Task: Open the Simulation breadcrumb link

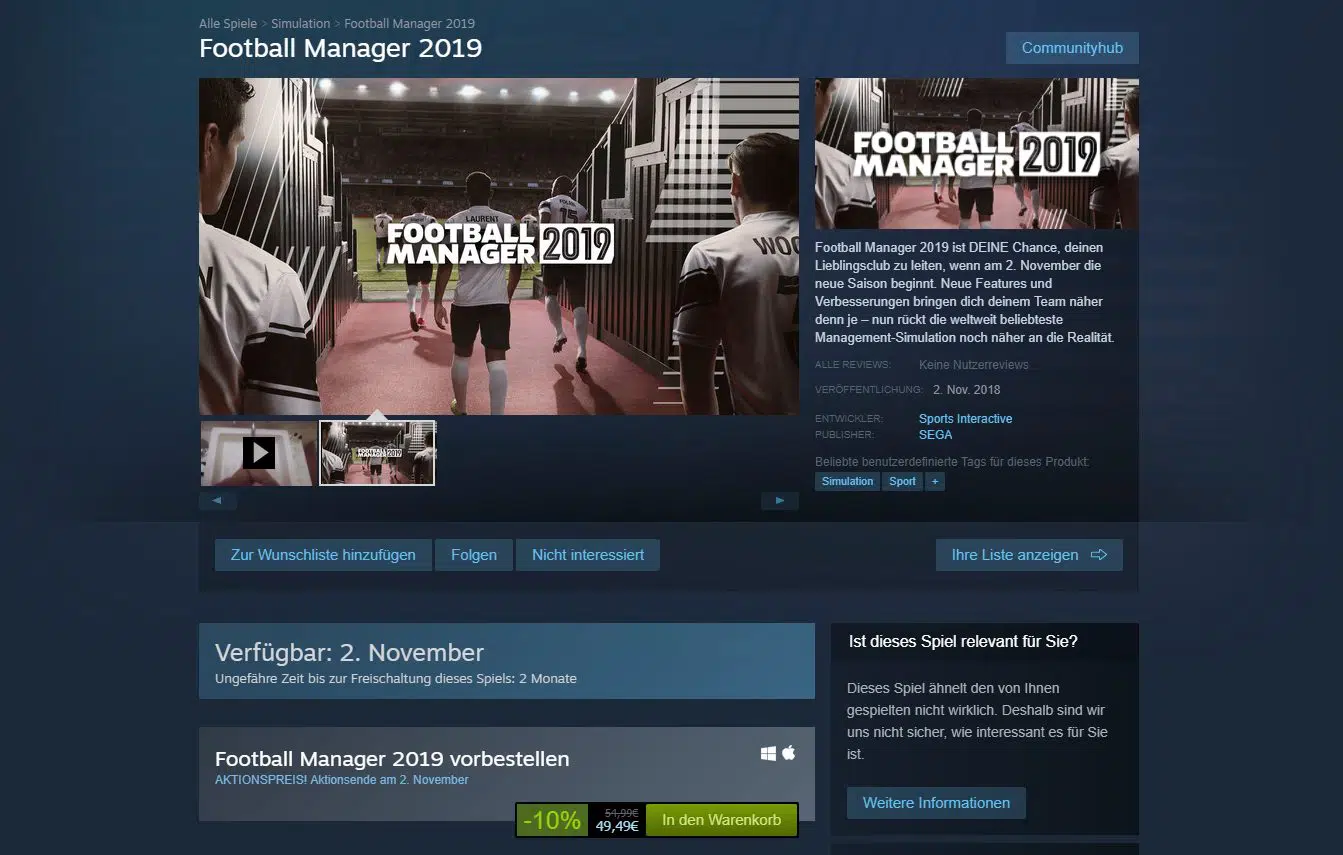Action: (x=300, y=23)
